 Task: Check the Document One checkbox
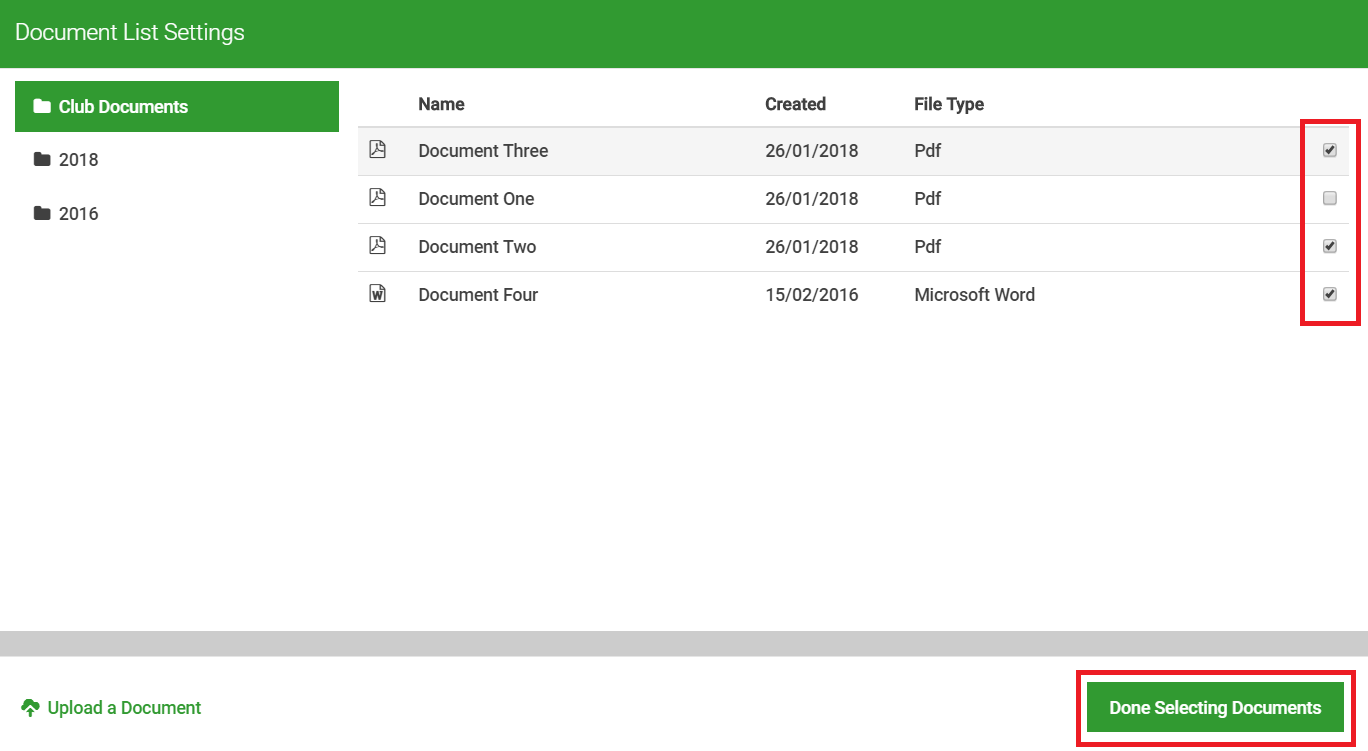tap(1330, 198)
